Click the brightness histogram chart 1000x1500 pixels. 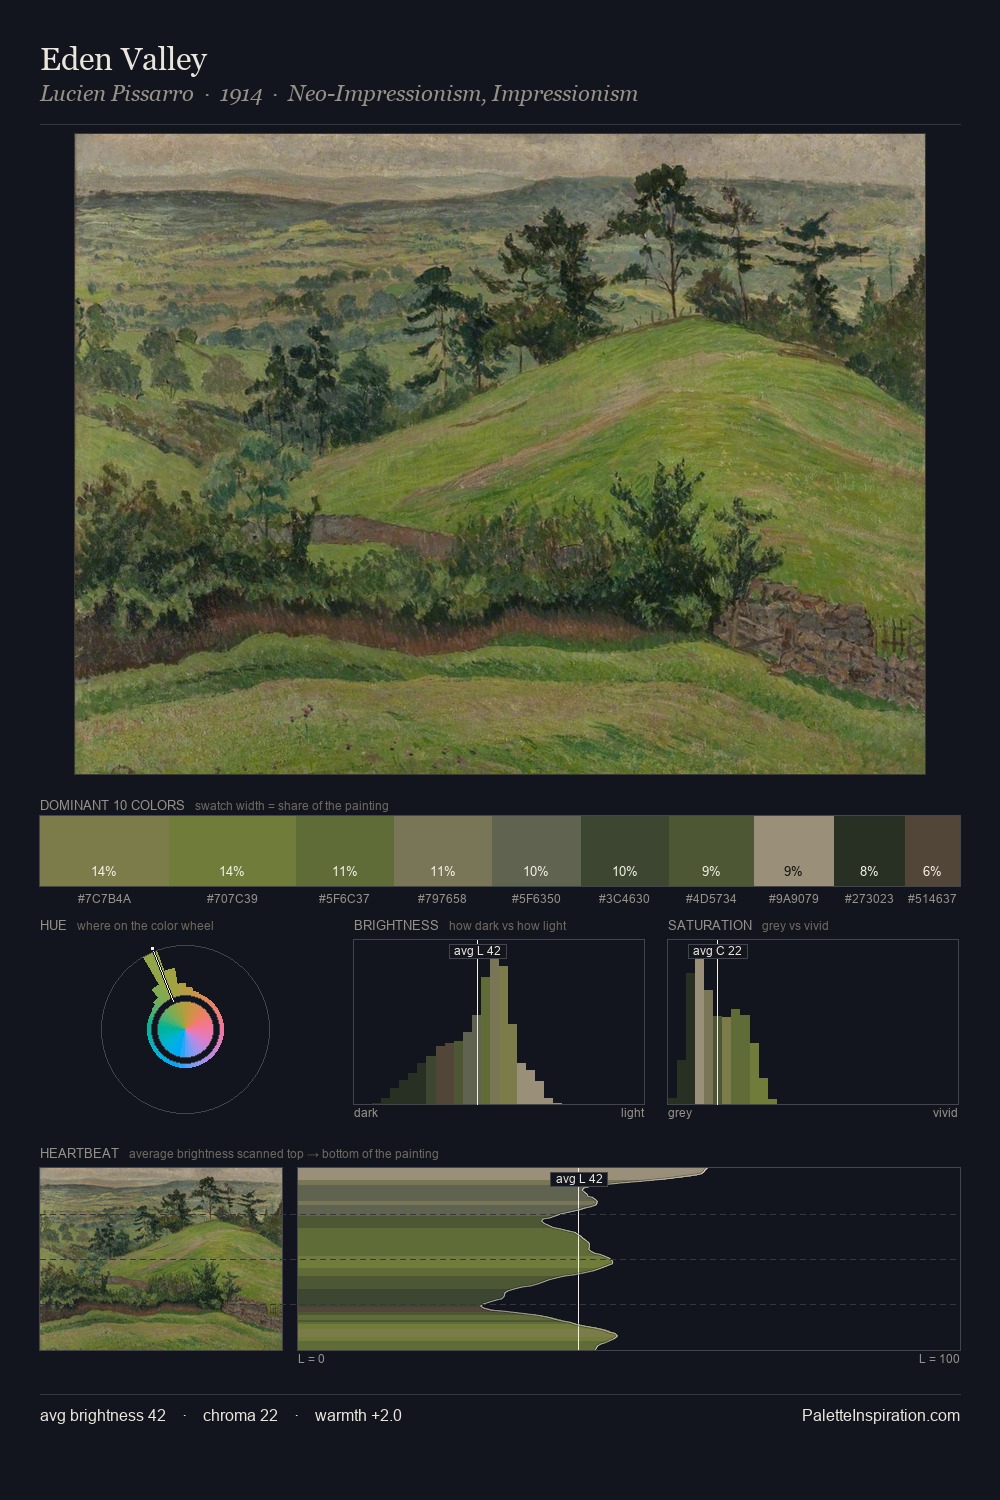[499, 1022]
